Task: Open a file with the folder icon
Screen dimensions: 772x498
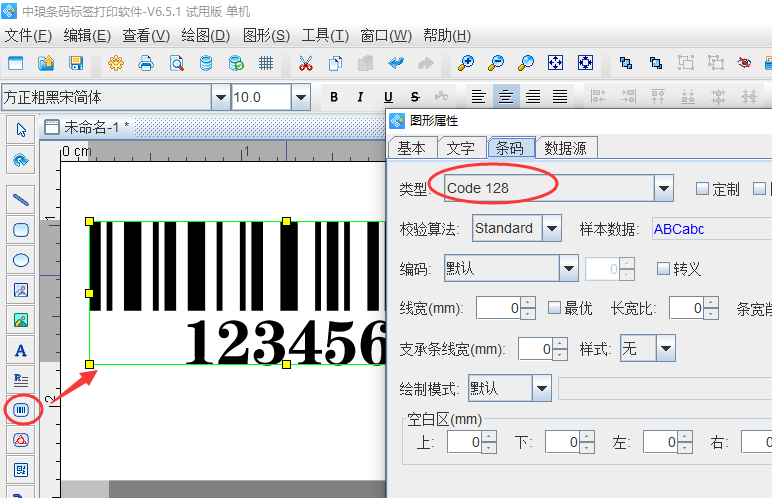Action: 46,63
